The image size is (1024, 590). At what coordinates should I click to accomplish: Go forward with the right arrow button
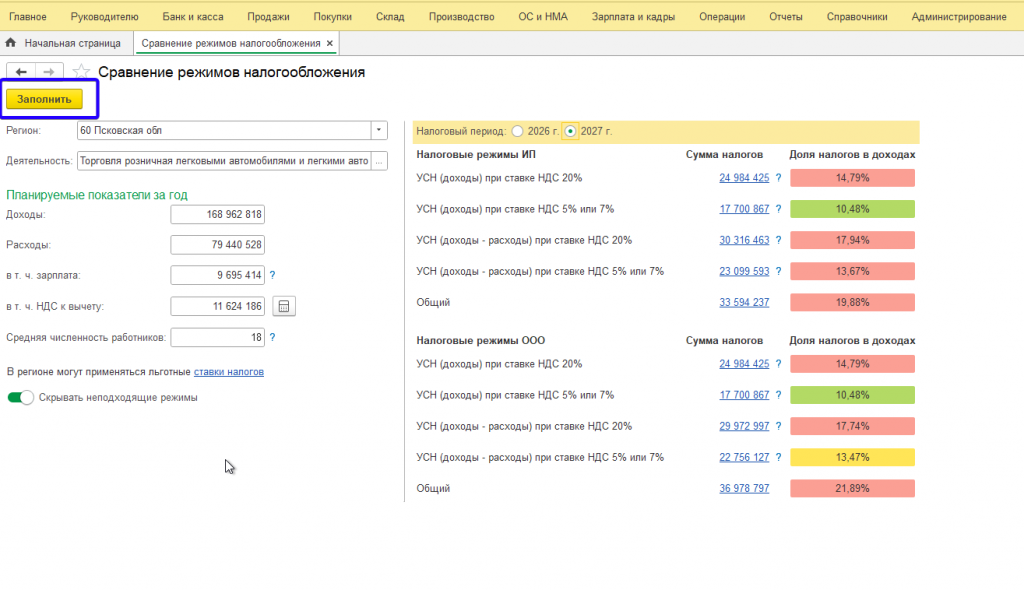tap(49, 72)
